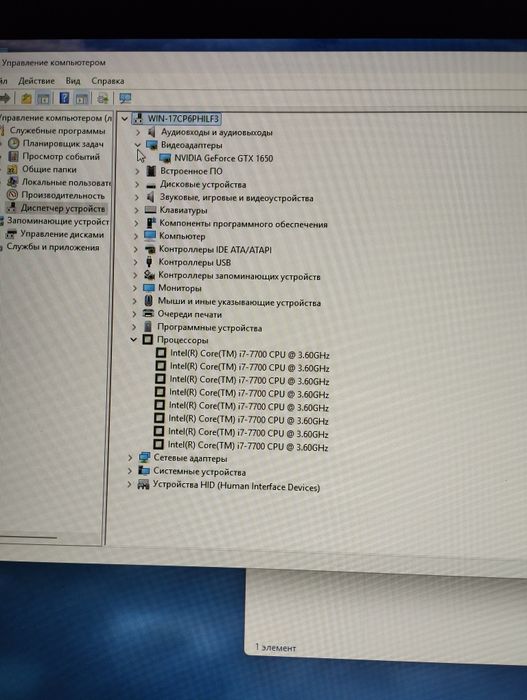Select Мыши и иные указывающие устройства label
Screen dimensions: 527x700
tap(239, 302)
